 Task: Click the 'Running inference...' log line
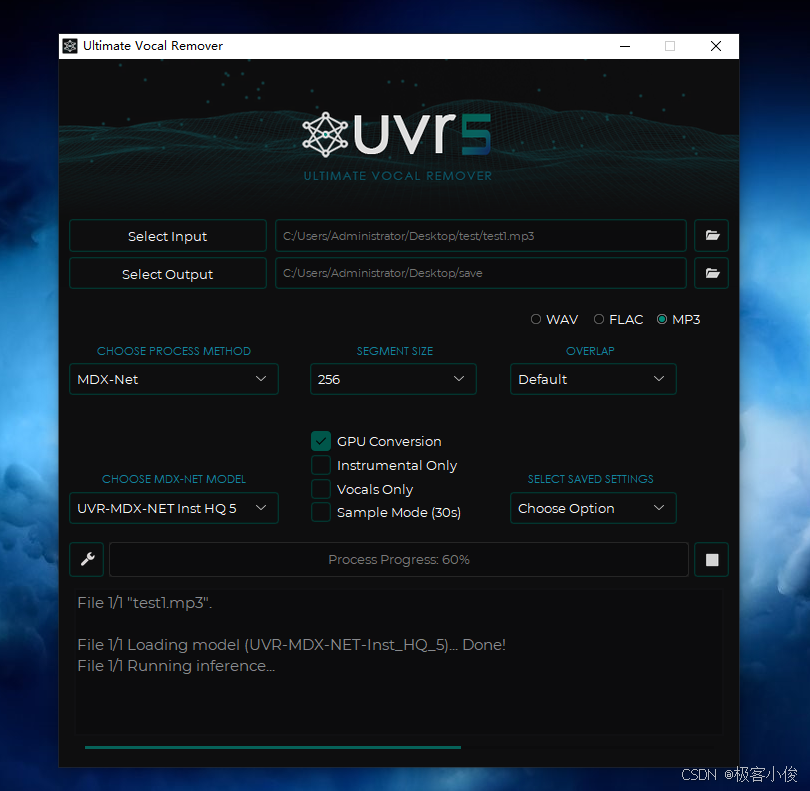pyautogui.click(x=176, y=666)
